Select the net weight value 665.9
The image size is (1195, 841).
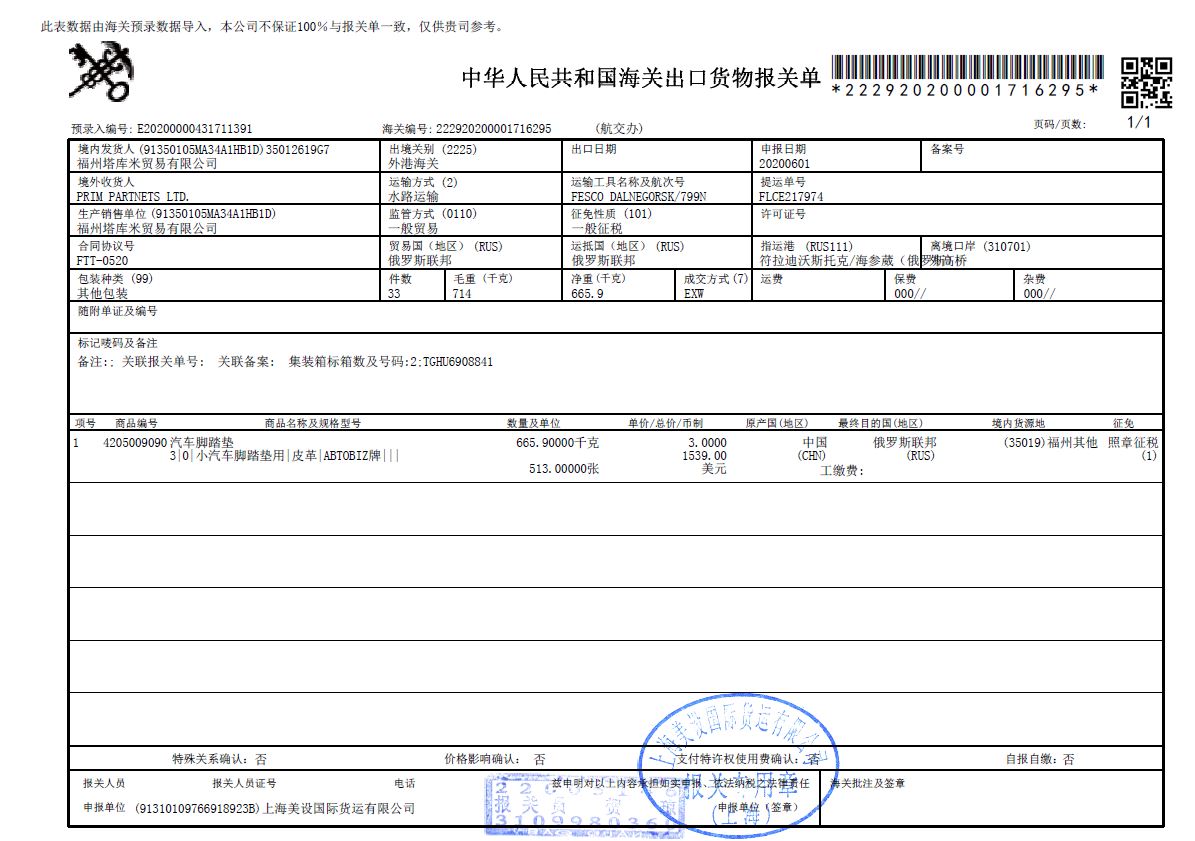click(587, 294)
